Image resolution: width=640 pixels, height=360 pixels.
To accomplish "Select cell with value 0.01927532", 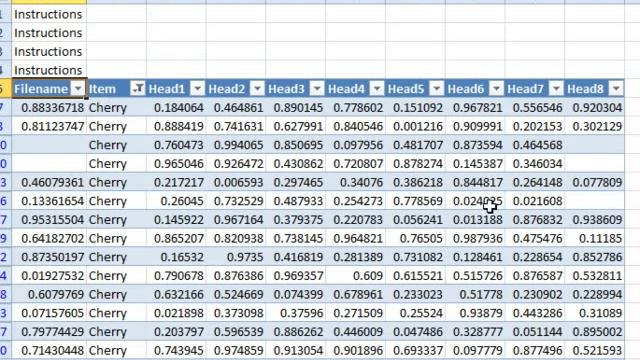I will [x=49, y=276].
